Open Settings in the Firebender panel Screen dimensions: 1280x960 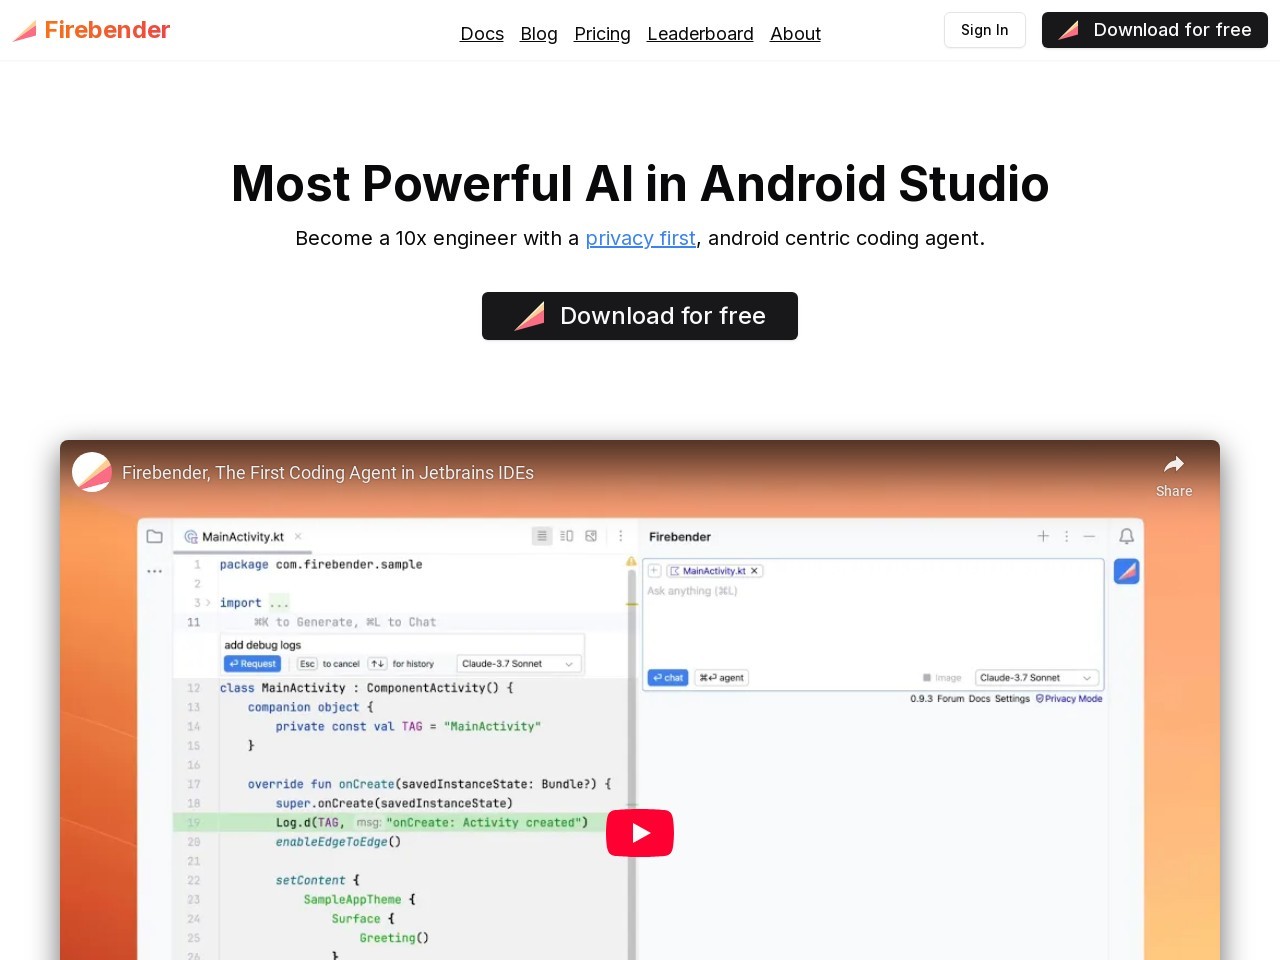tap(1012, 699)
